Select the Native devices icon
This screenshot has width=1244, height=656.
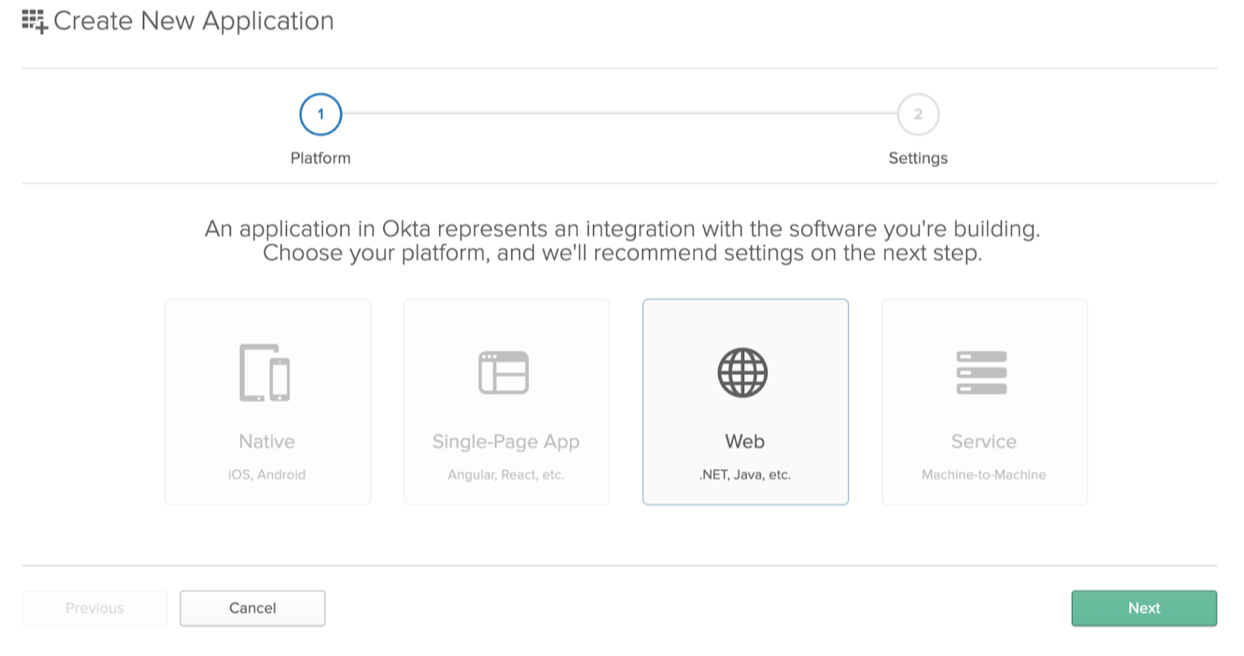pyautogui.click(x=265, y=373)
